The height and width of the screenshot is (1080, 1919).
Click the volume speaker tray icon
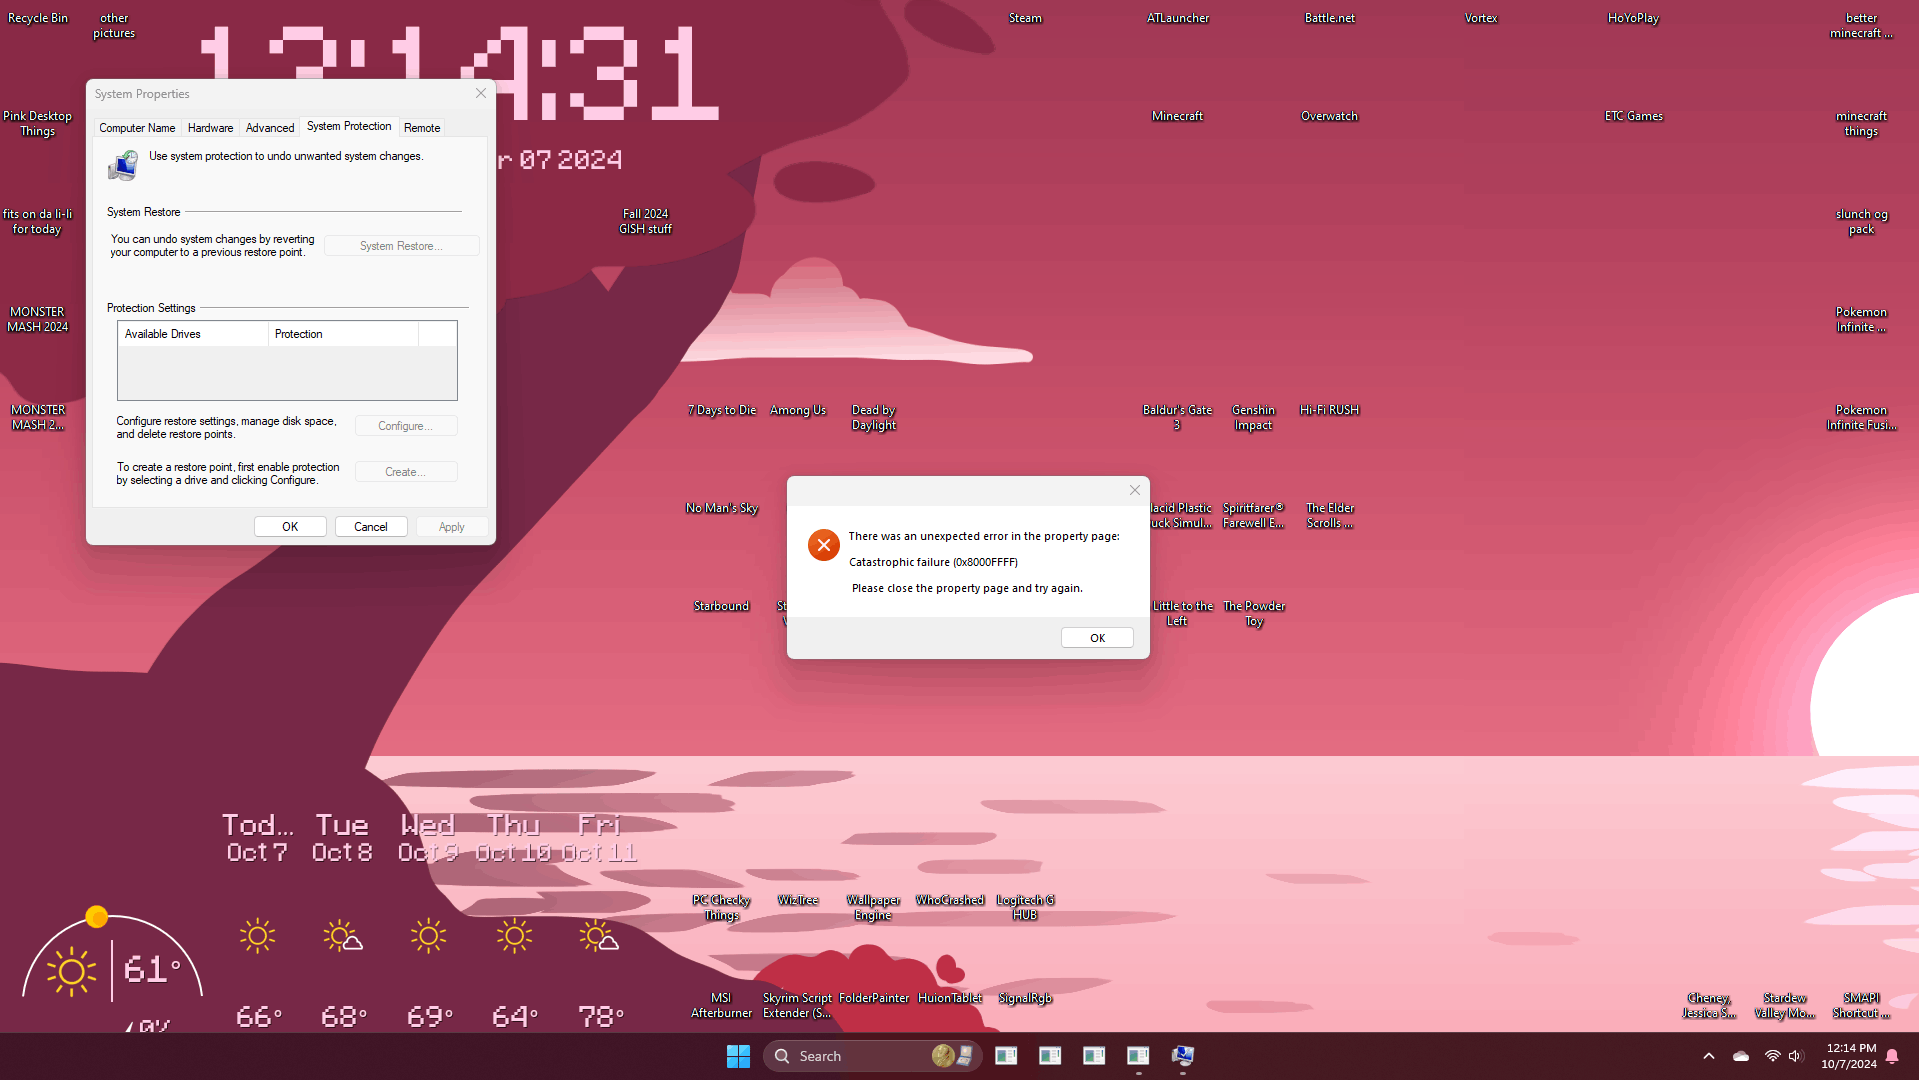(x=1796, y=1056)
